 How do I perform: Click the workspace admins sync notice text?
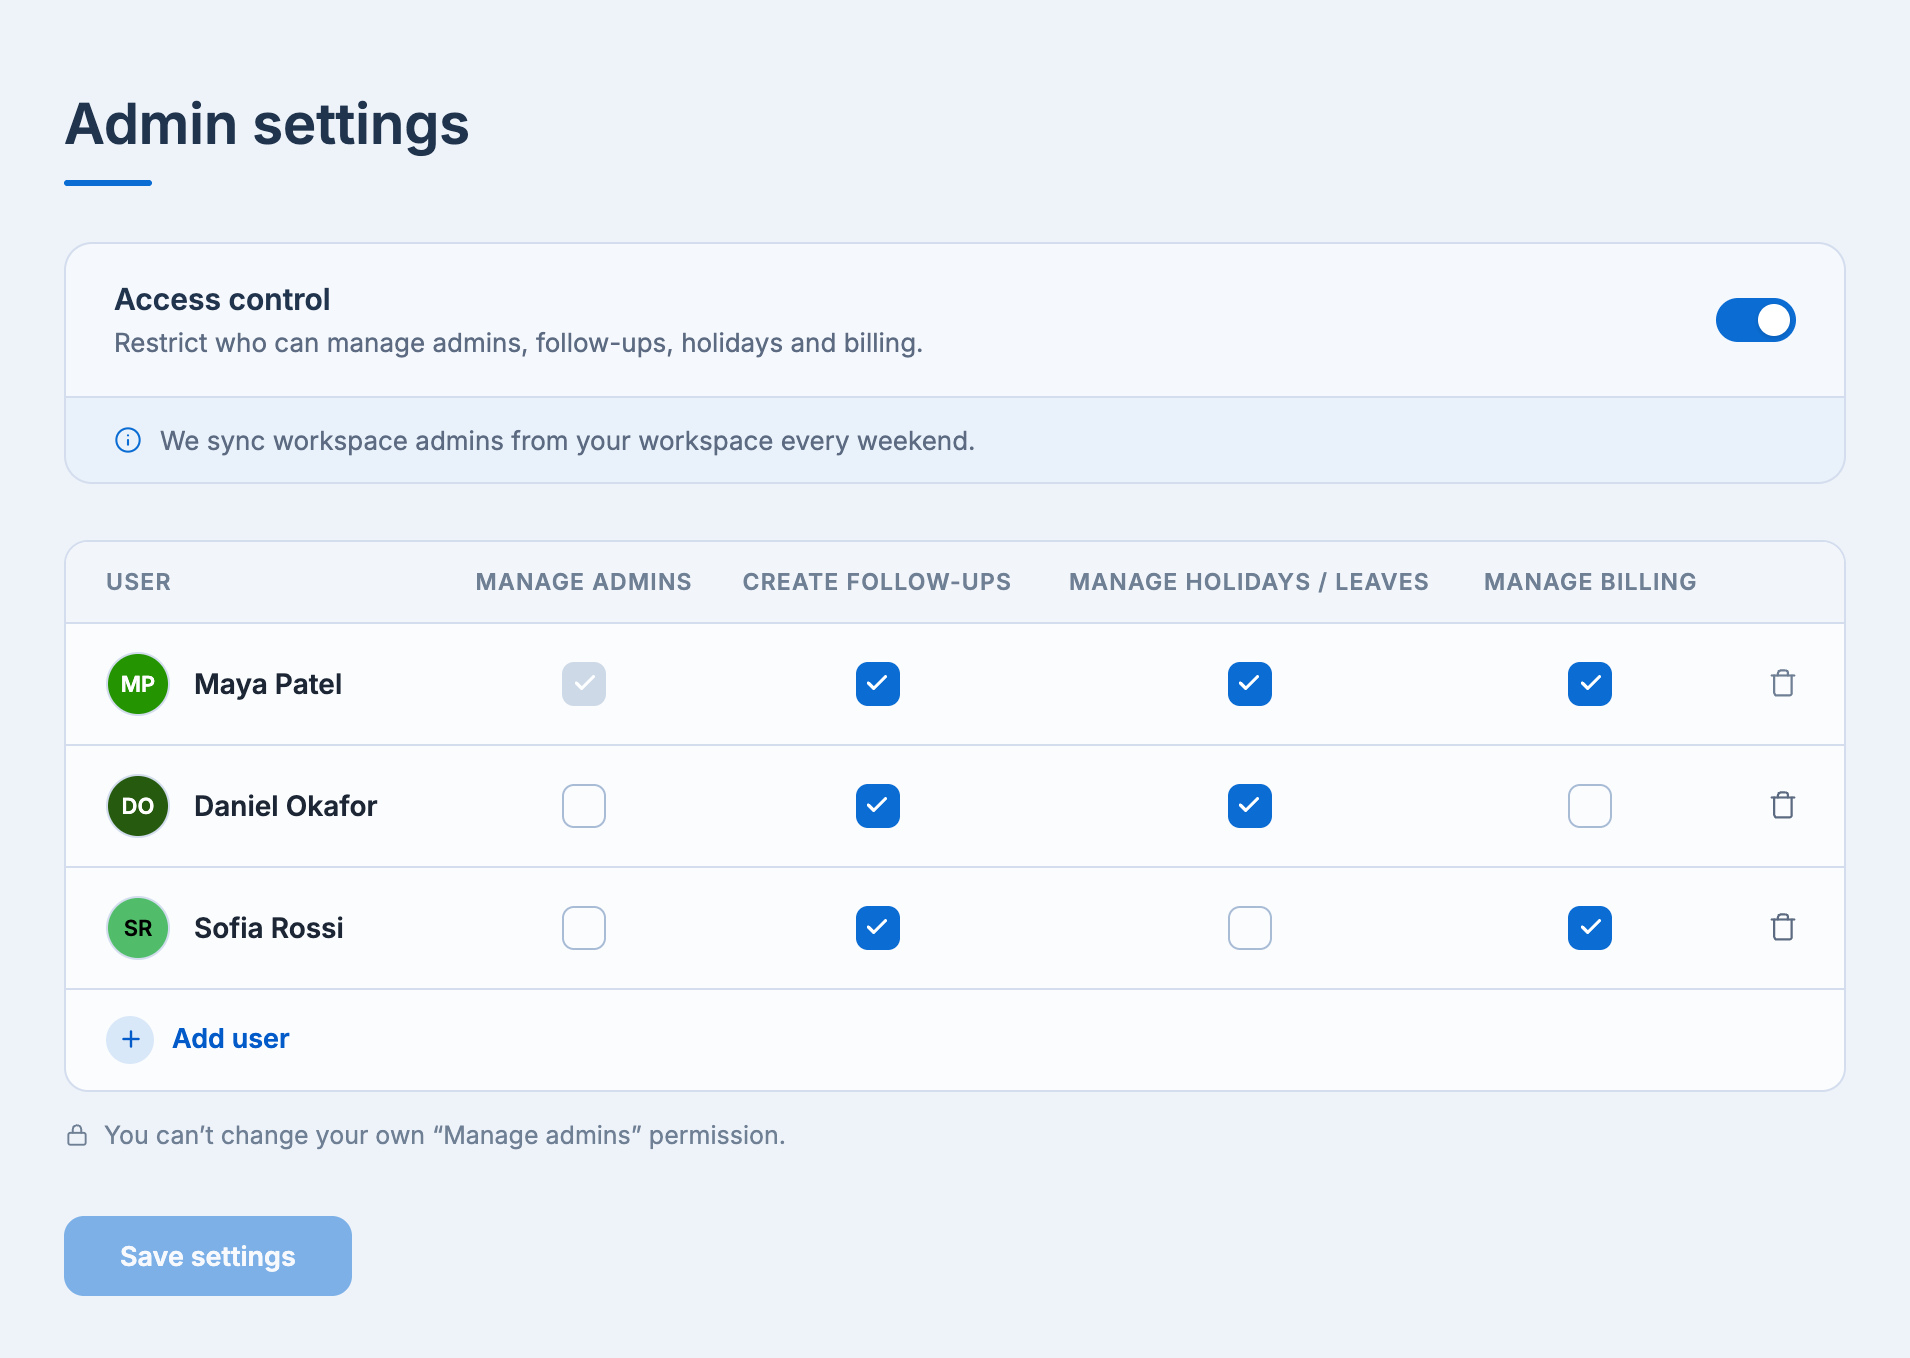pos(567,441)
